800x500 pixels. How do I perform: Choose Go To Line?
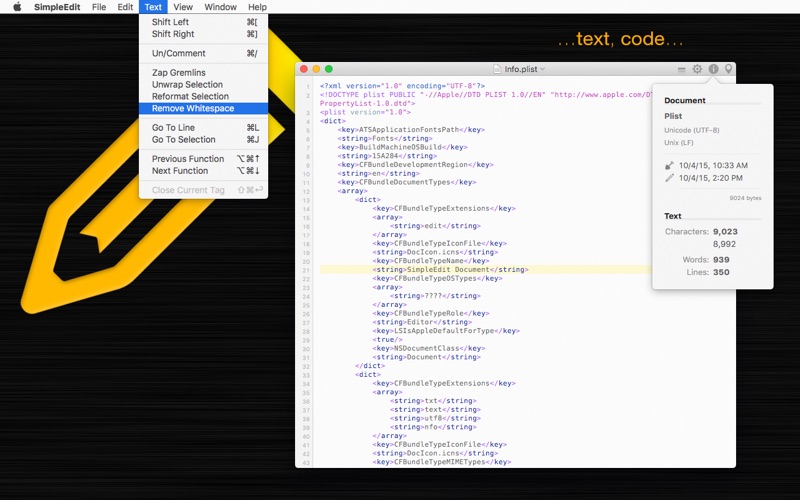click(x=203, y=128)
